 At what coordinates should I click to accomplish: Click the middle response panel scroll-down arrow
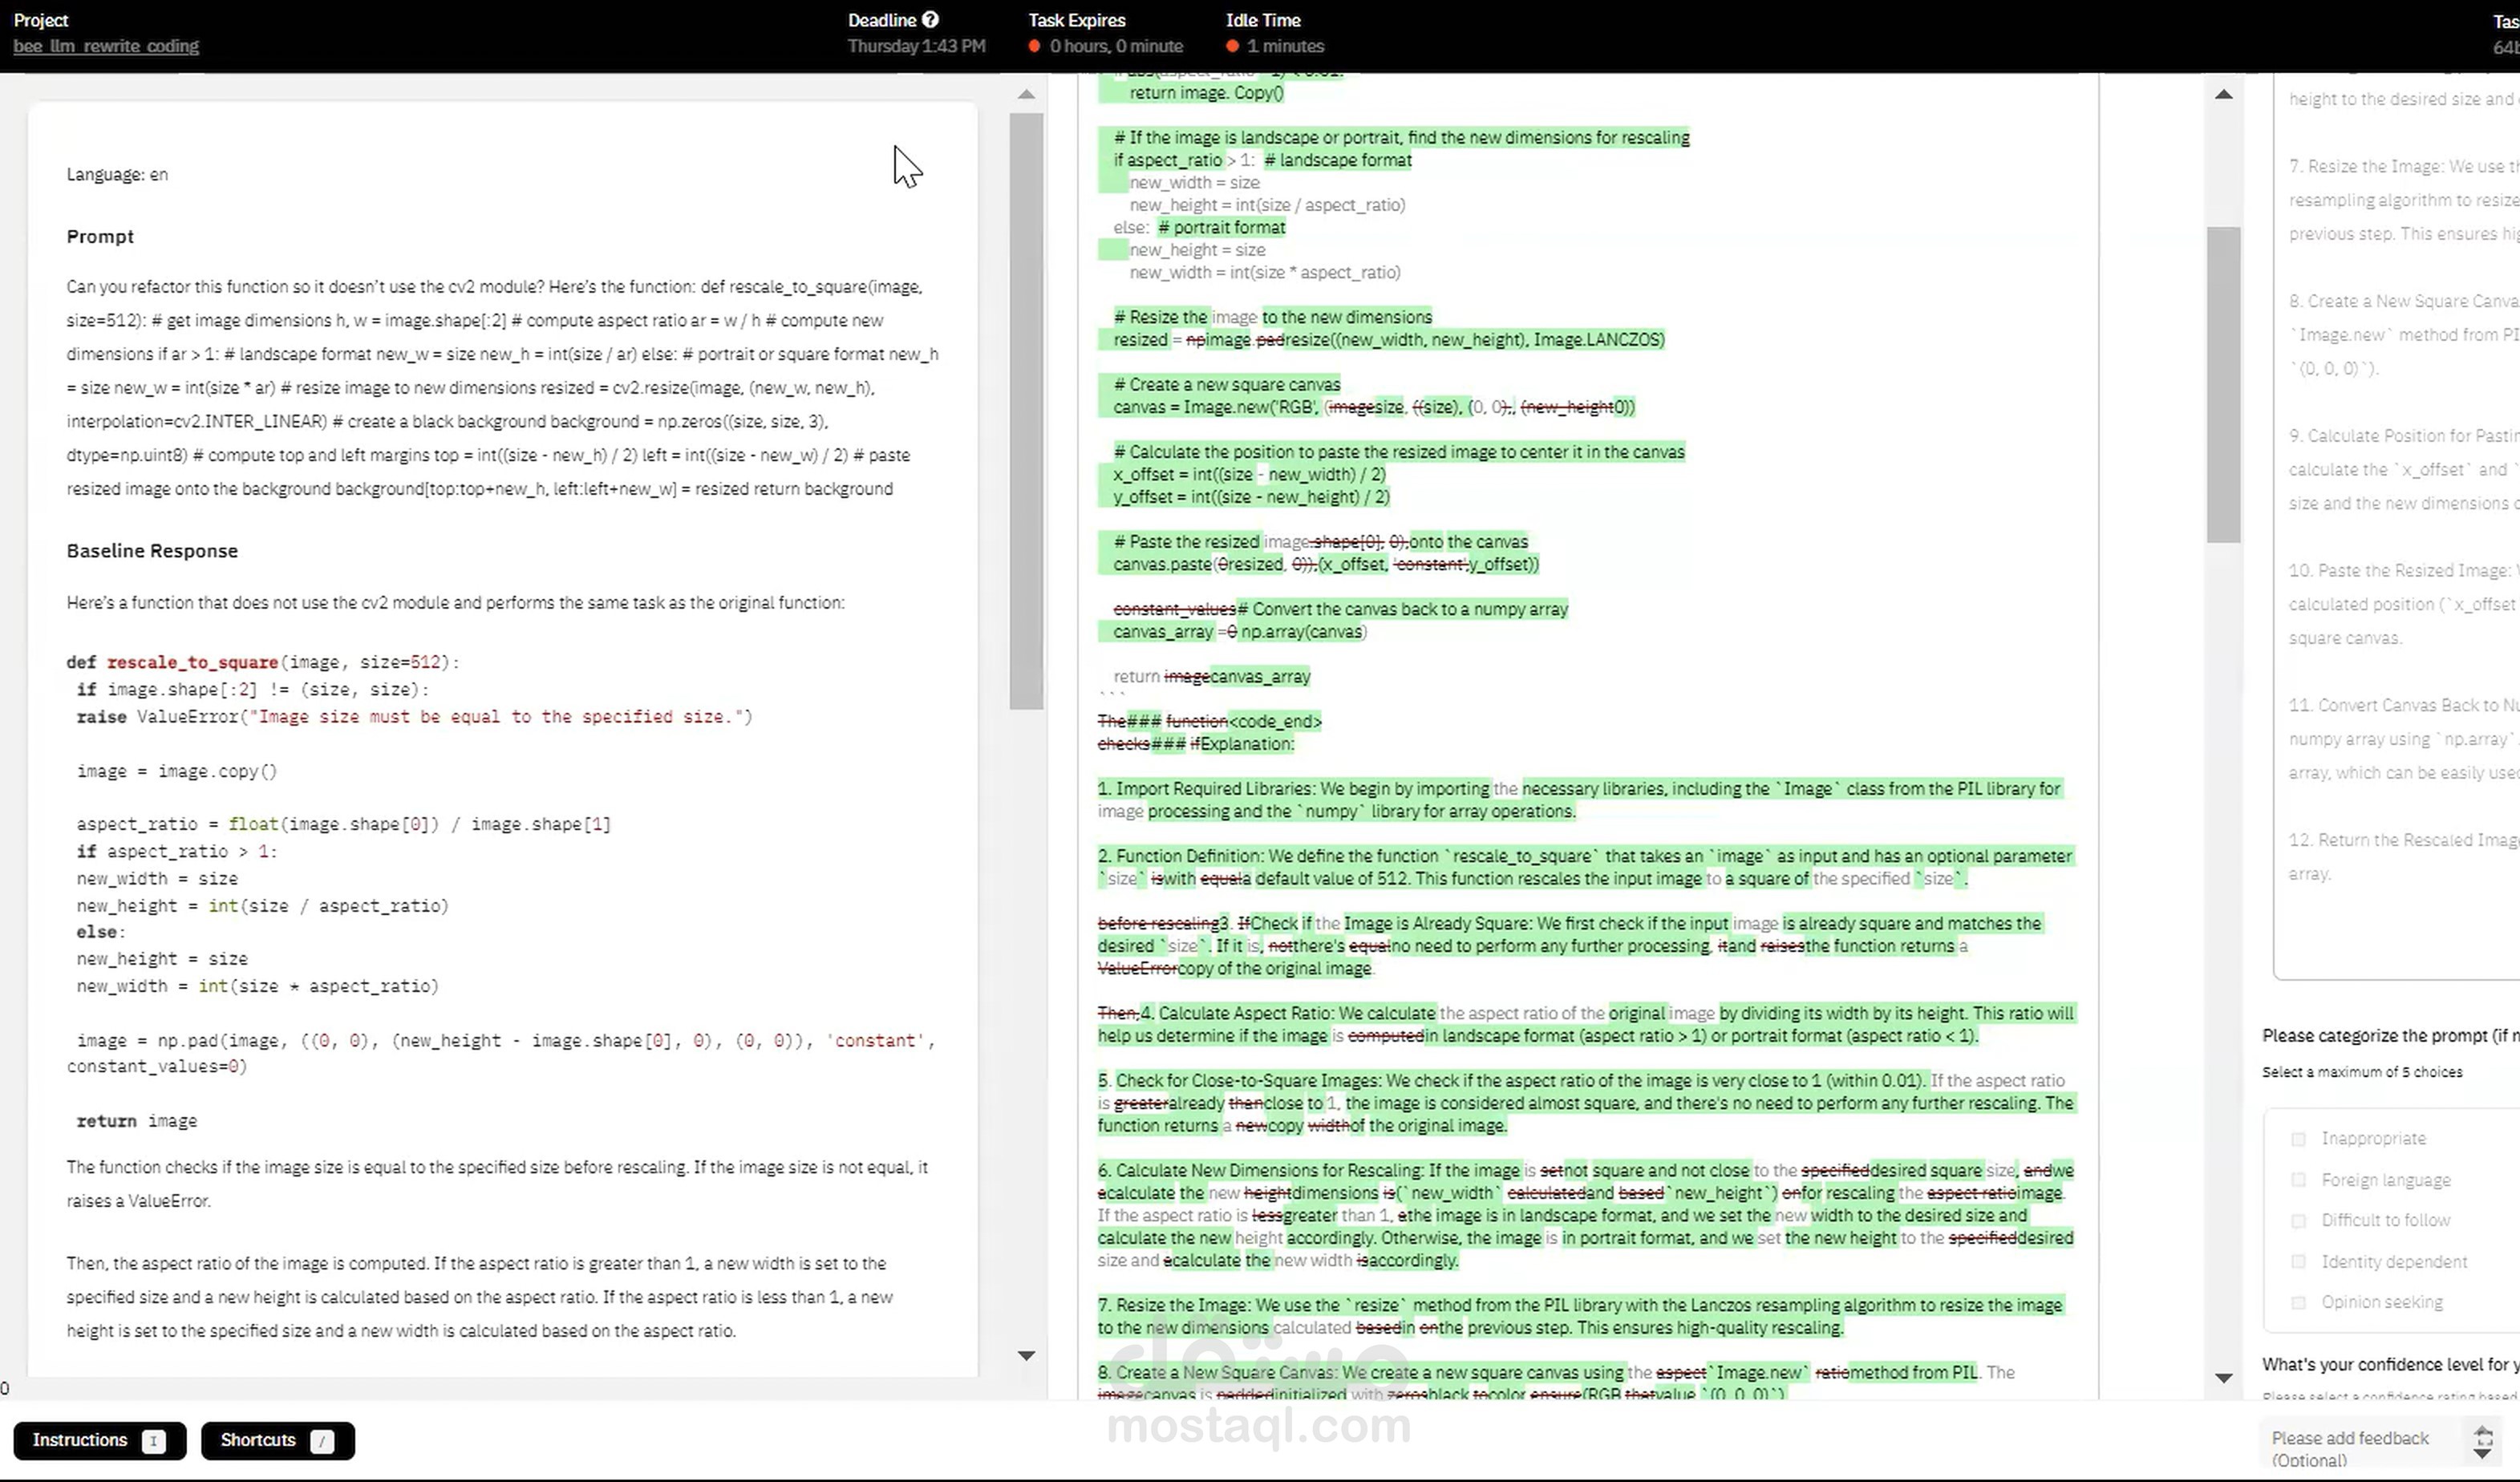tap(2224, 1378)
